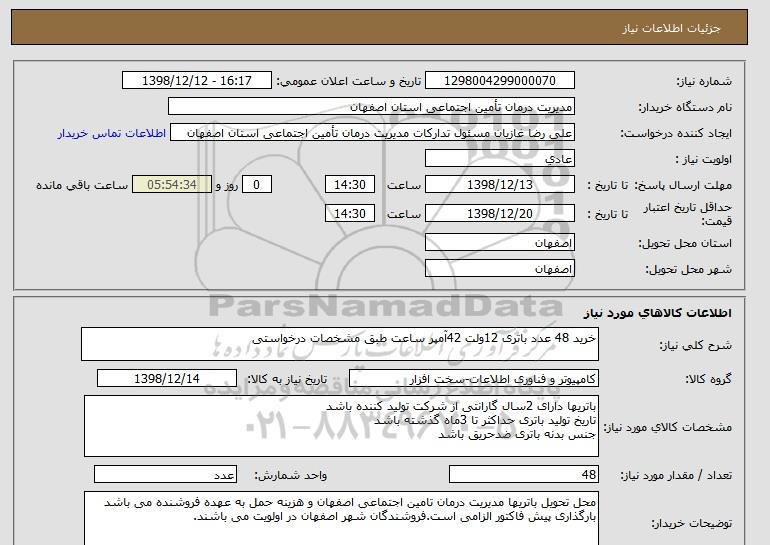Viewport: 770px width, 545px height.
Task: Click the استان محل تحویل label
Action: click(685, 243)
